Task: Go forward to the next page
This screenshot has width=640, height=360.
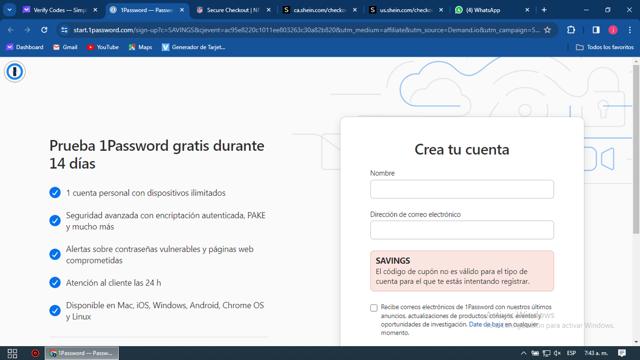Action: [x=27, y=30]
